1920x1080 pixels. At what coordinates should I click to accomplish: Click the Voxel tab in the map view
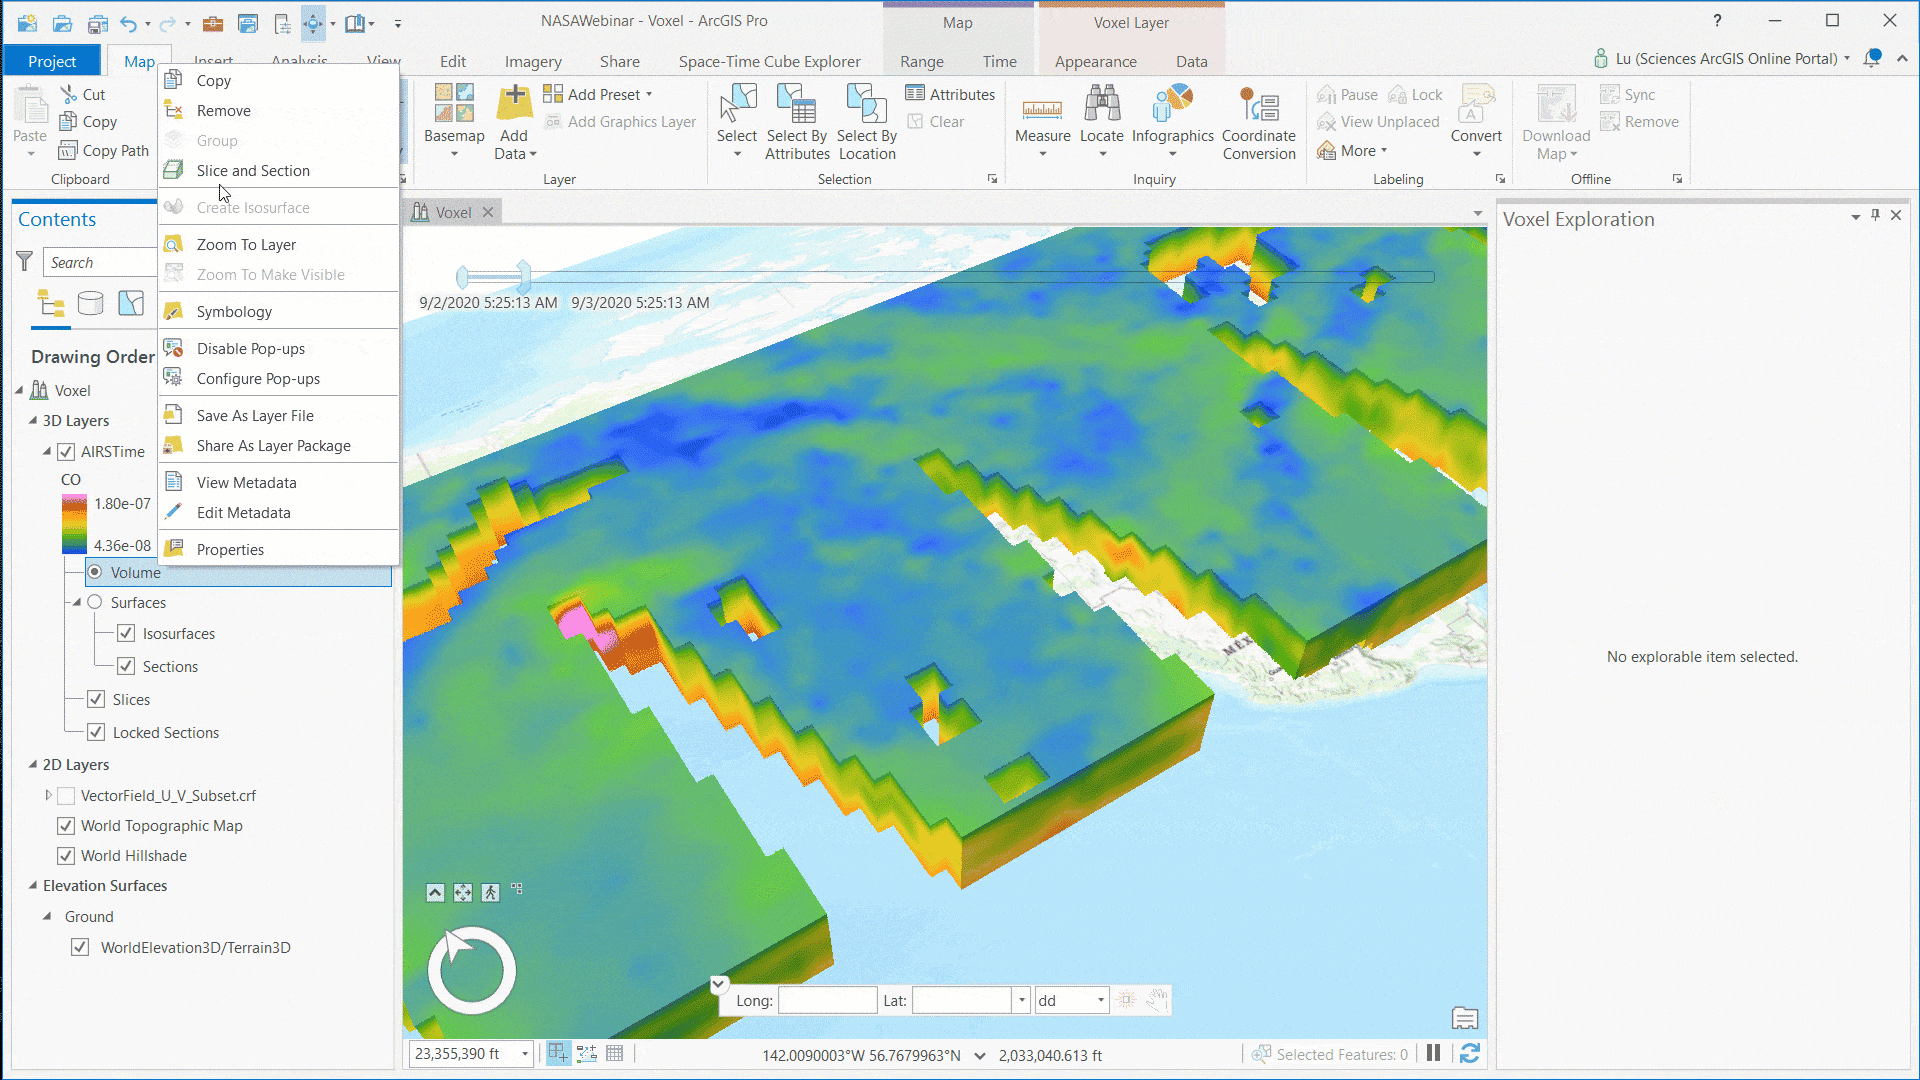point(452,211)
